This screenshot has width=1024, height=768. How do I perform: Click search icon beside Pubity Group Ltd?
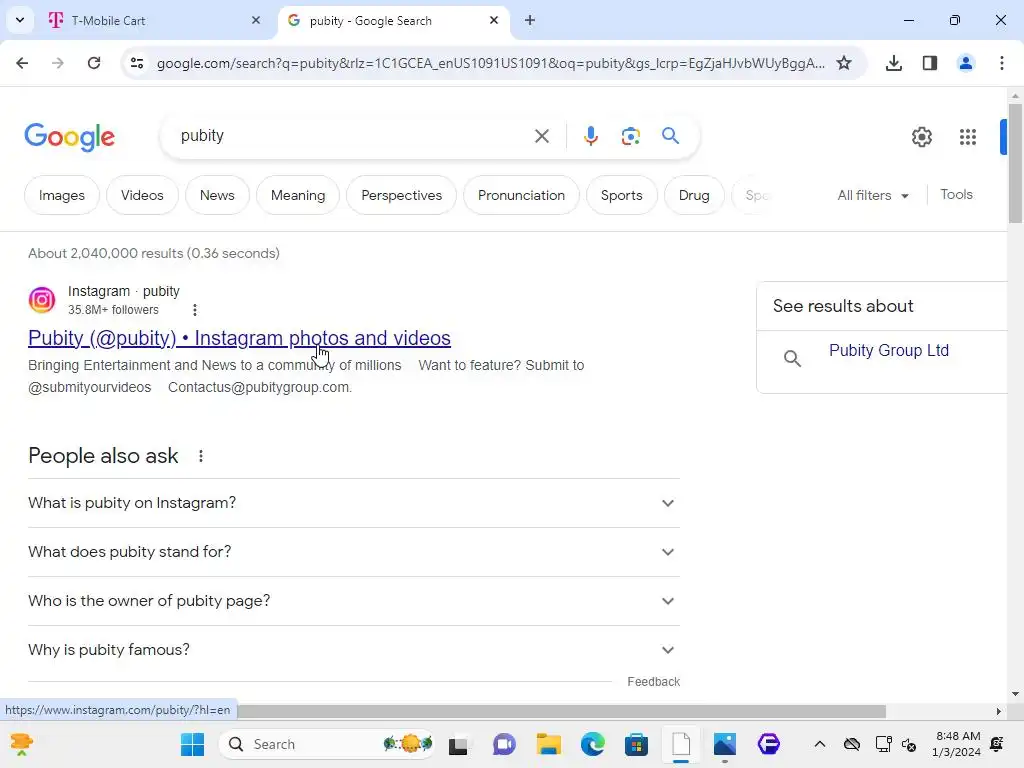point(792,358)
